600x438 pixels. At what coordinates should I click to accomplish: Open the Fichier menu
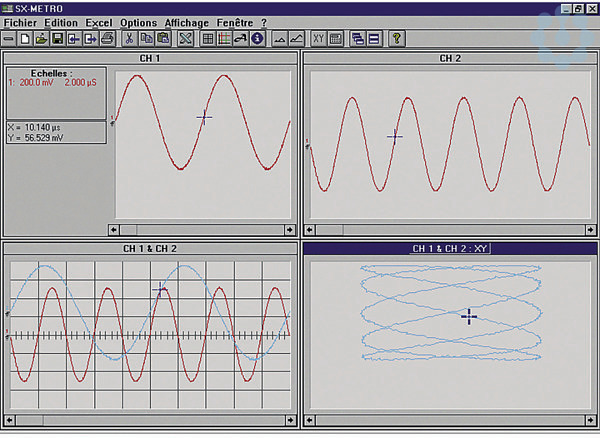pyautogui.click(x=20, y=23)
